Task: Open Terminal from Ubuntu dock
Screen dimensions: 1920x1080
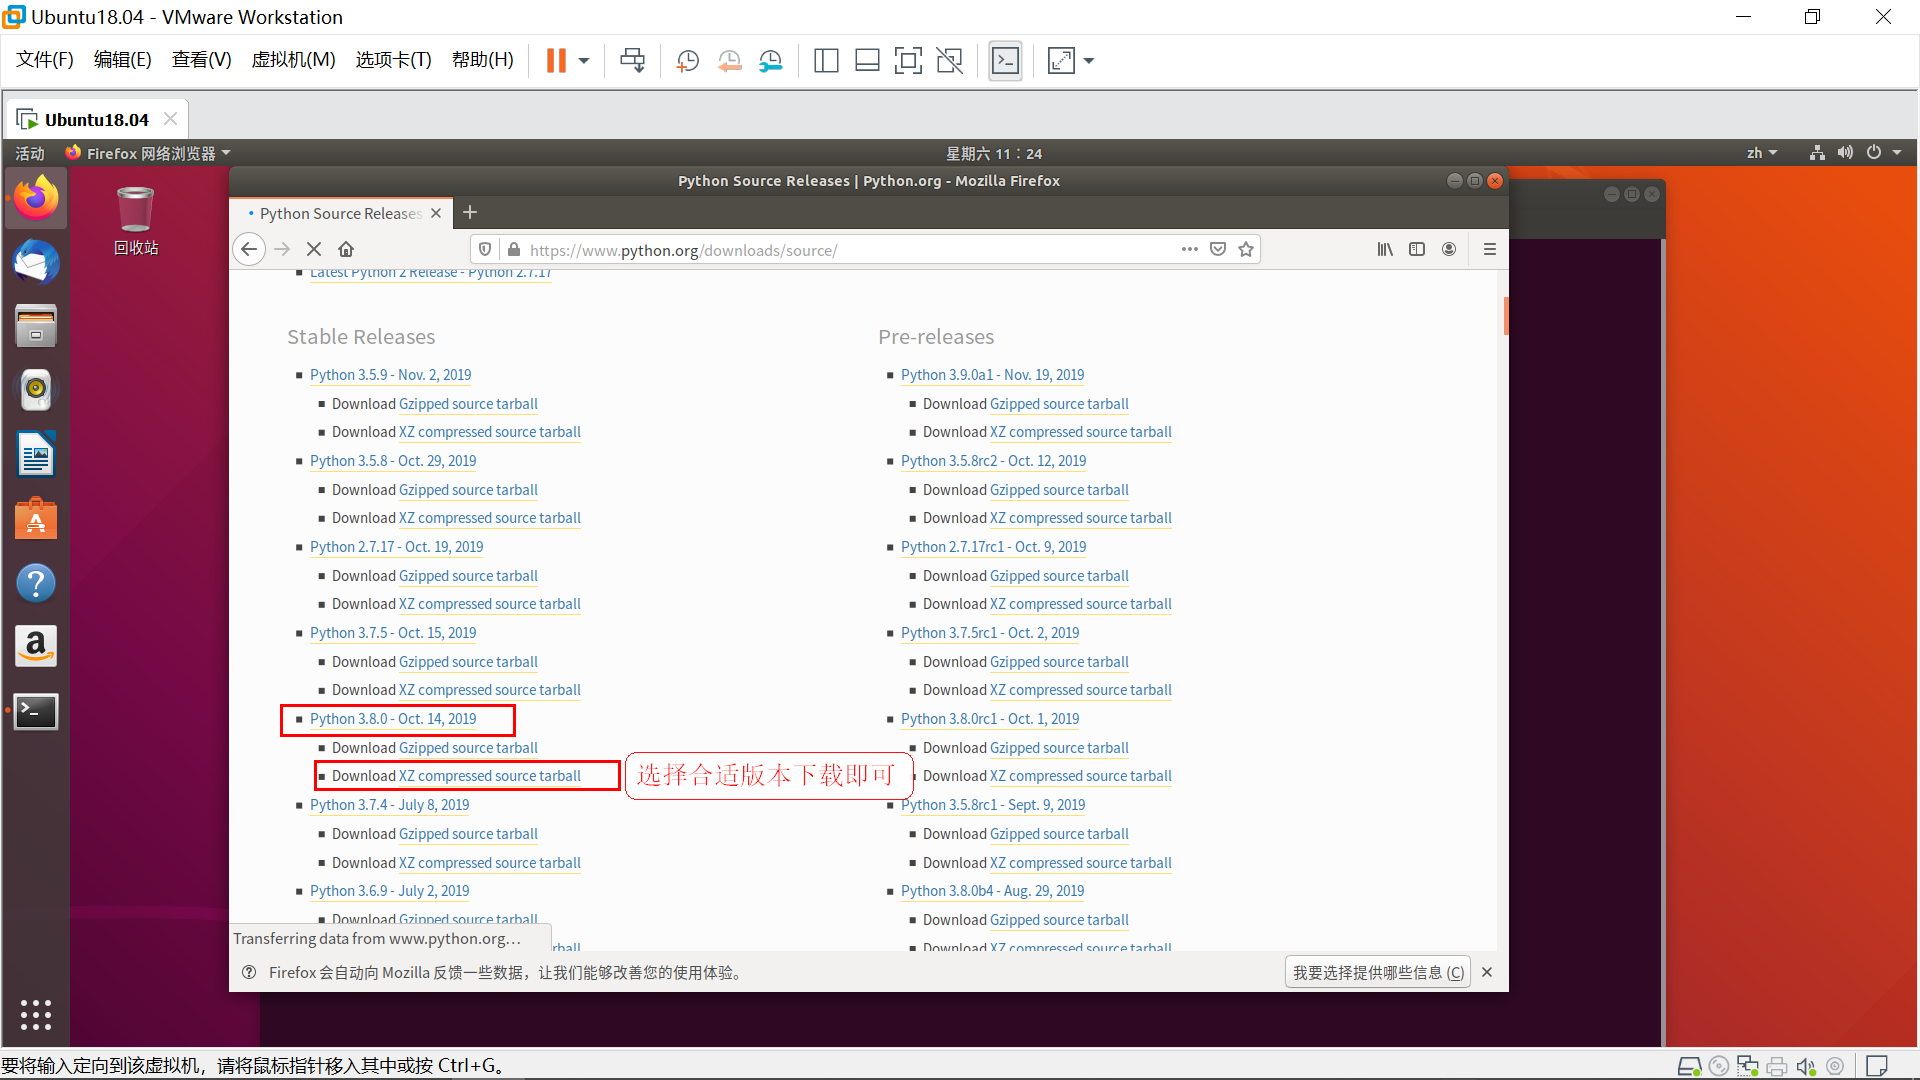Action: coord(36,711)
